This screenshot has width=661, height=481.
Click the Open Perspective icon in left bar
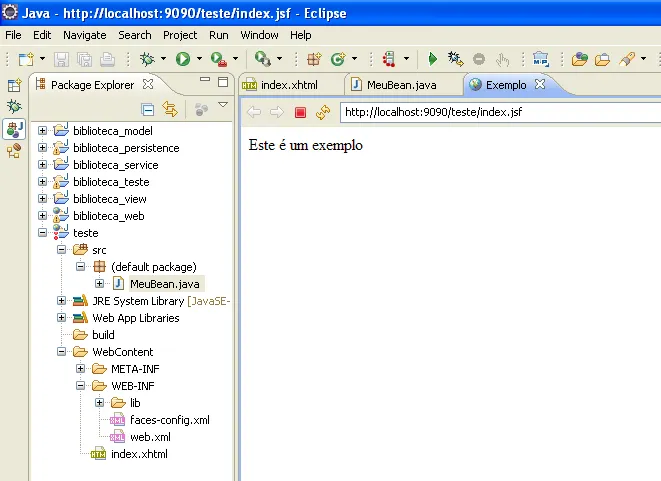click(14, 86)
